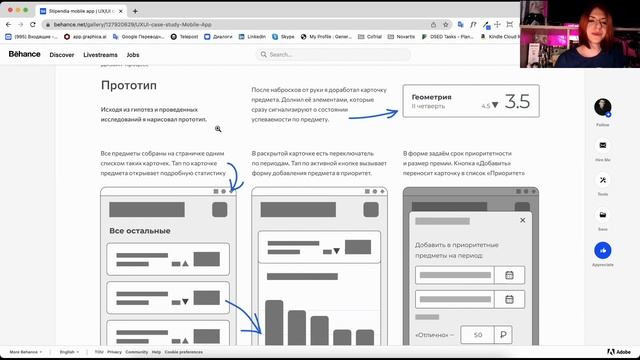Appreciate the project with thumbs-up button
This screenshot has height=360, width=640.
pyautogui.click(x=602, y=250)
